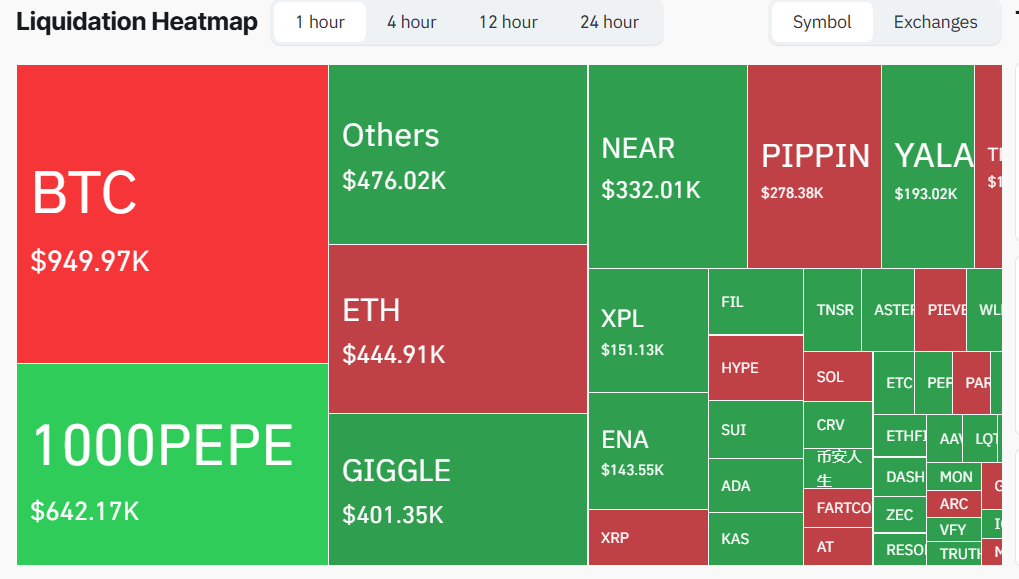Click the red BTC heatmap tile
Screen dimensions: 1019x579
pyautogui.click(x=172, y=214)
